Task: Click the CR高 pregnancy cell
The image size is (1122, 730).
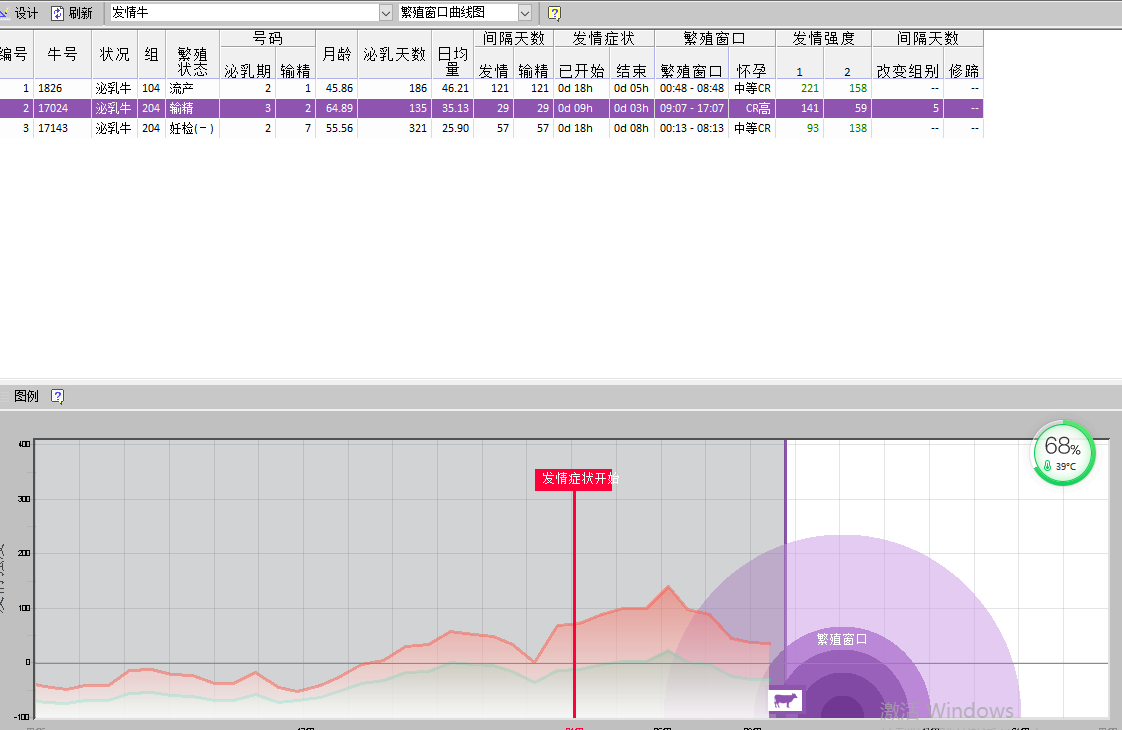Action: (752, 108)
